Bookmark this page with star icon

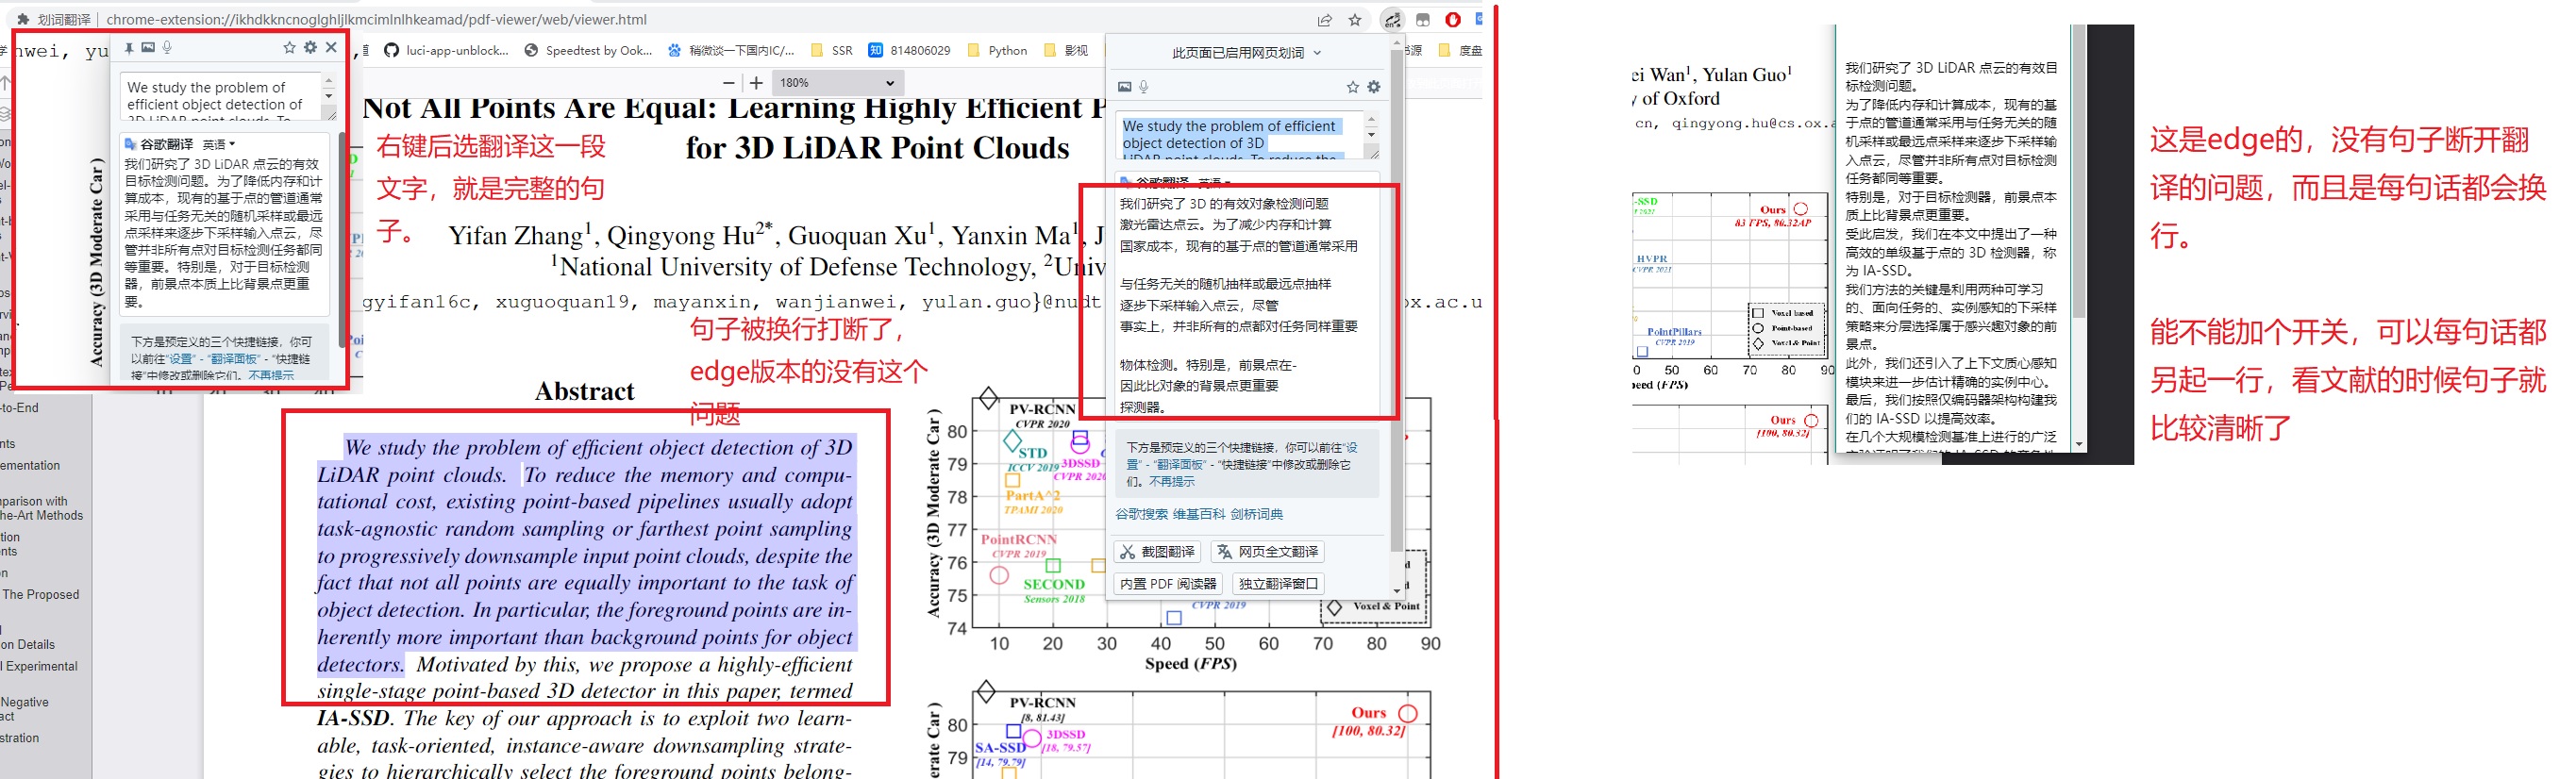coord(1355,20)
